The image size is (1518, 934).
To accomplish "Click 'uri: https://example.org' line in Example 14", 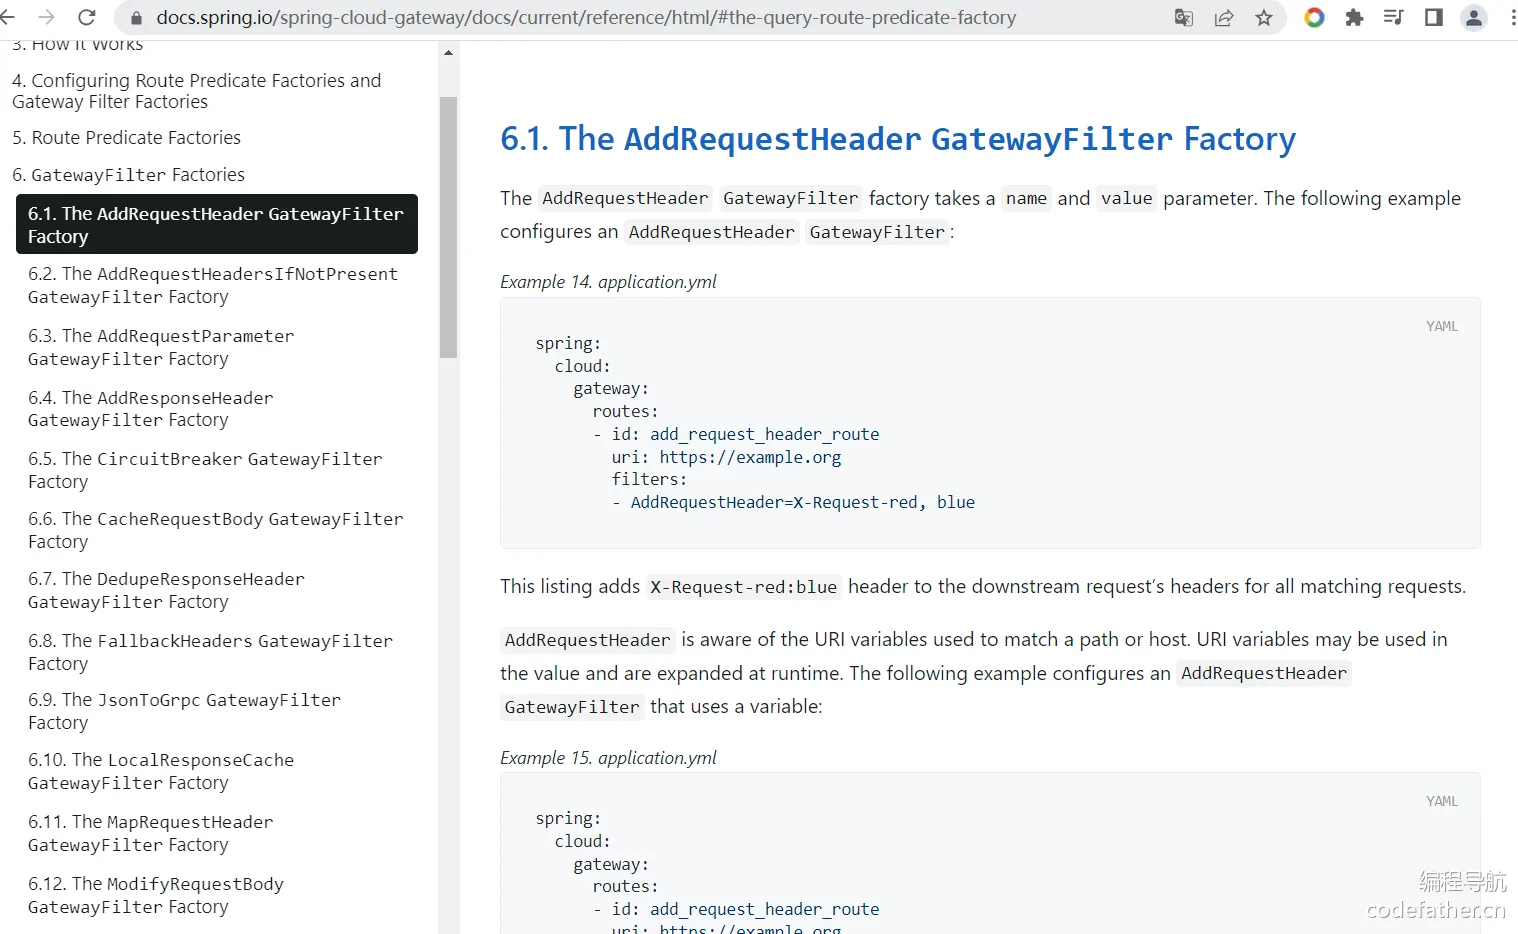I will pos(726,457).
